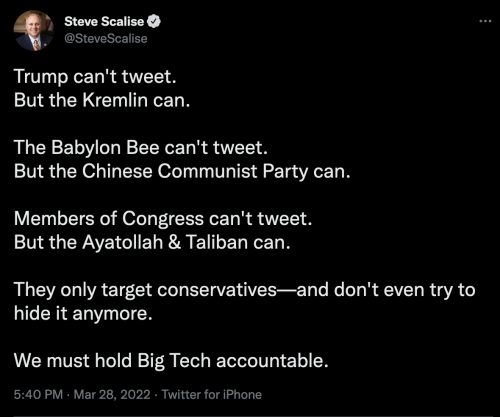Screen dimensions: 500x417
Task: Click "Members of Congress can't tweet."
Action: (163, 219)
